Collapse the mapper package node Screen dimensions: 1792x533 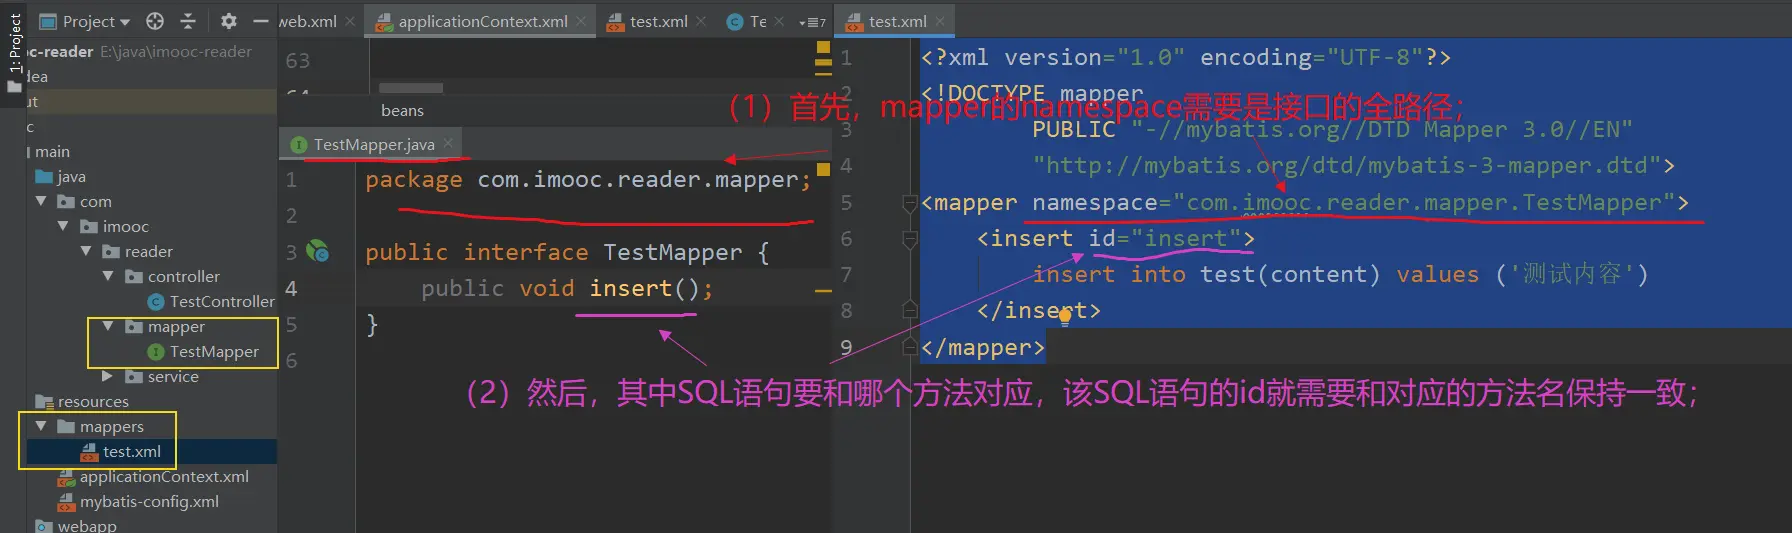pos(108,326)
